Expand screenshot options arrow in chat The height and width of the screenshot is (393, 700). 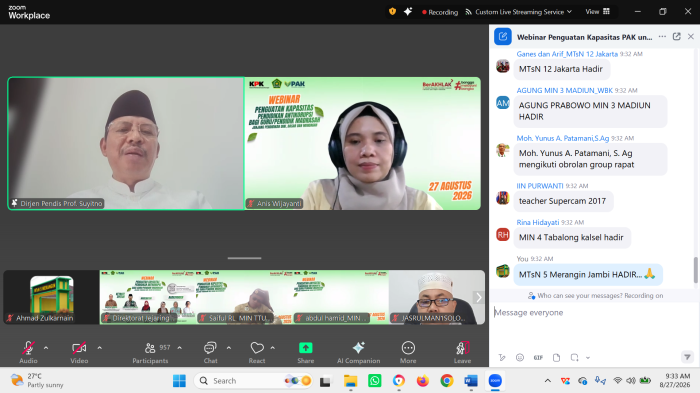point(588,358)
